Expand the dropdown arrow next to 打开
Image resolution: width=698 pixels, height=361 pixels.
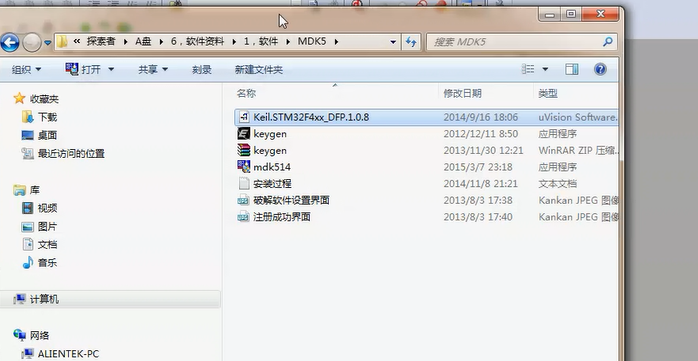(111, 69)
